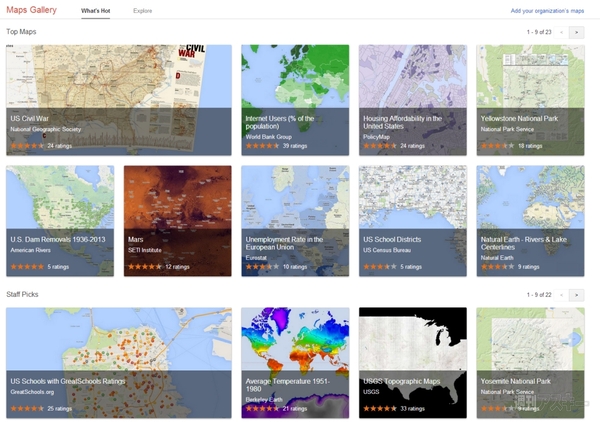Click Add your organization's maps link
600x422 pixels.
[x=547, y=11]
